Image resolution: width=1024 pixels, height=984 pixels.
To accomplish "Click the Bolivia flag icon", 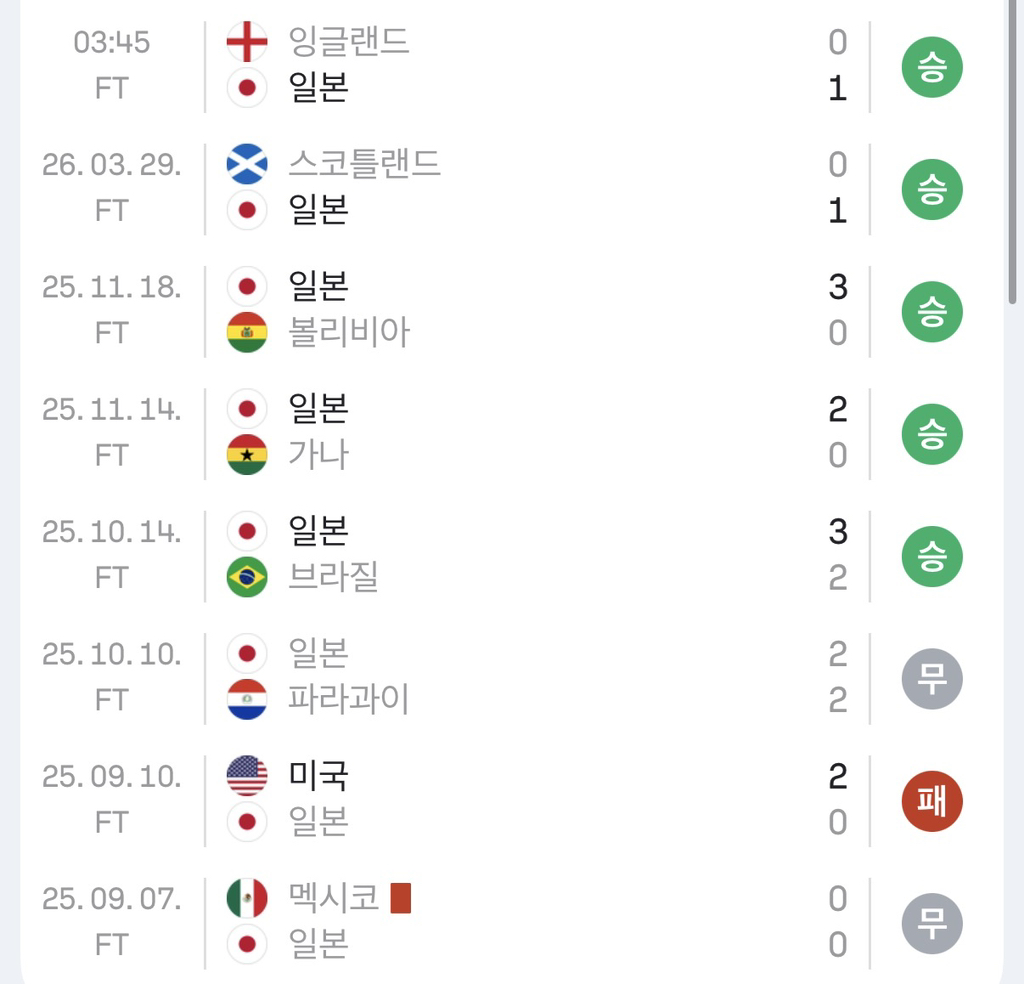I will (247, 333).
